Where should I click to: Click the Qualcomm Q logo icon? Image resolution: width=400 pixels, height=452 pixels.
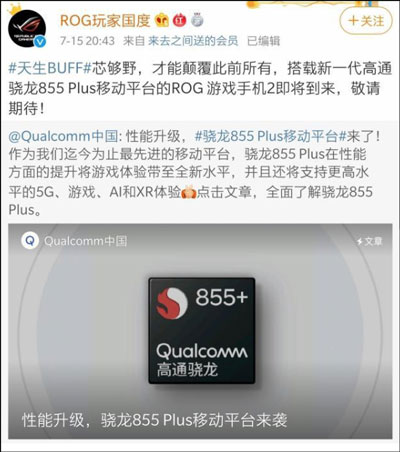(30, 241)
